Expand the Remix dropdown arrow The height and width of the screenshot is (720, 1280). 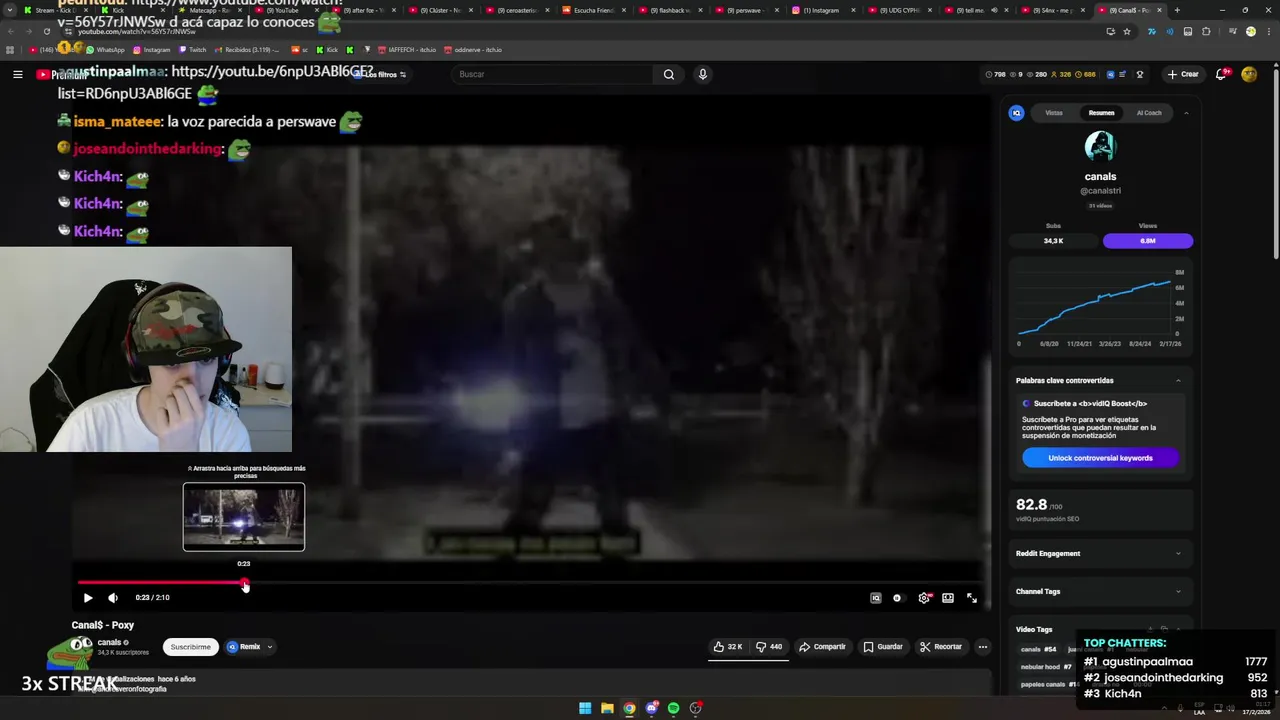pyautogui.click(x=270, y=647)
